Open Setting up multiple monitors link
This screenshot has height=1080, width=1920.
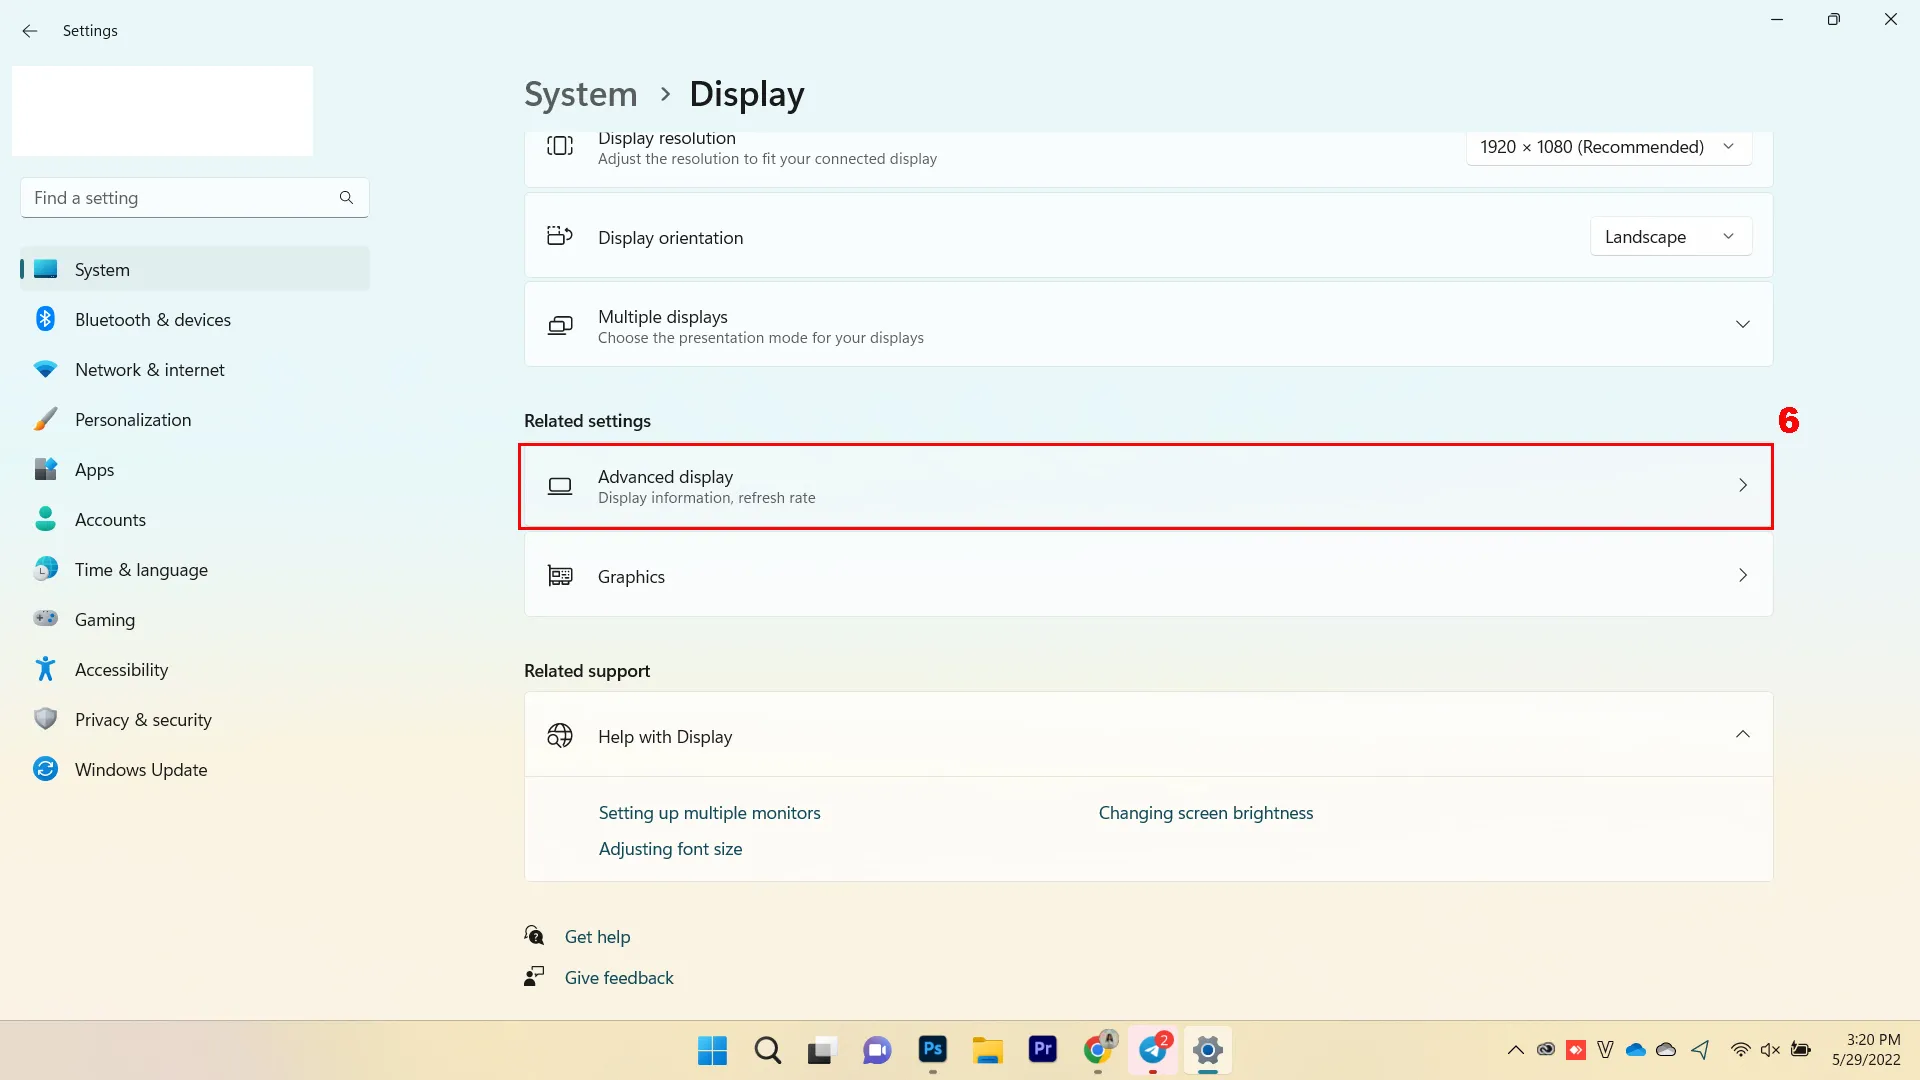pos(709,813)
